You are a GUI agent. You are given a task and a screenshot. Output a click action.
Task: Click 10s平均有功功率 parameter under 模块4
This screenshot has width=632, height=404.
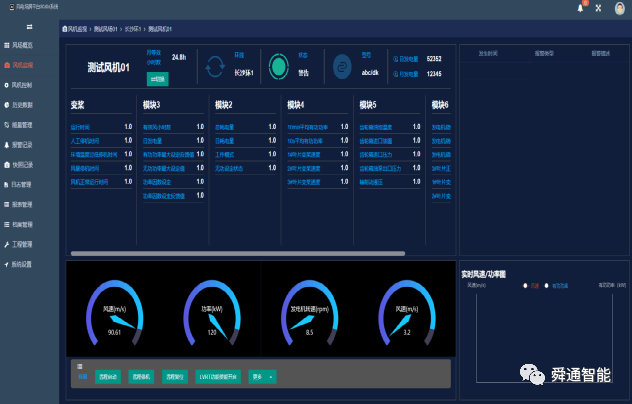coord(305,141)
